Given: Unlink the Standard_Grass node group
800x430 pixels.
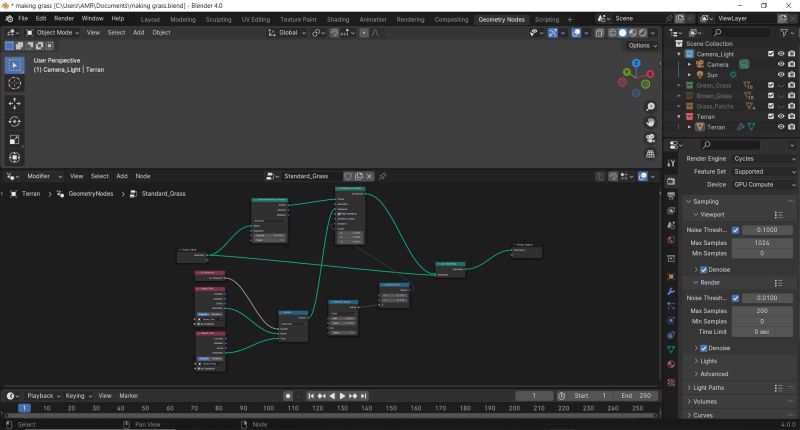Looking at the screenshot, I should pyautogui.click(x=369, y=176).
